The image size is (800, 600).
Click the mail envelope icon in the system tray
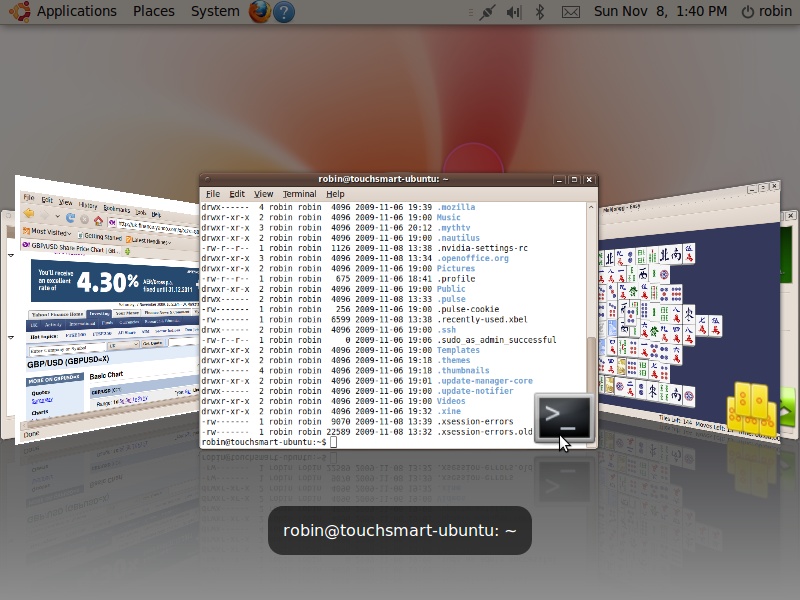point(572,12)
